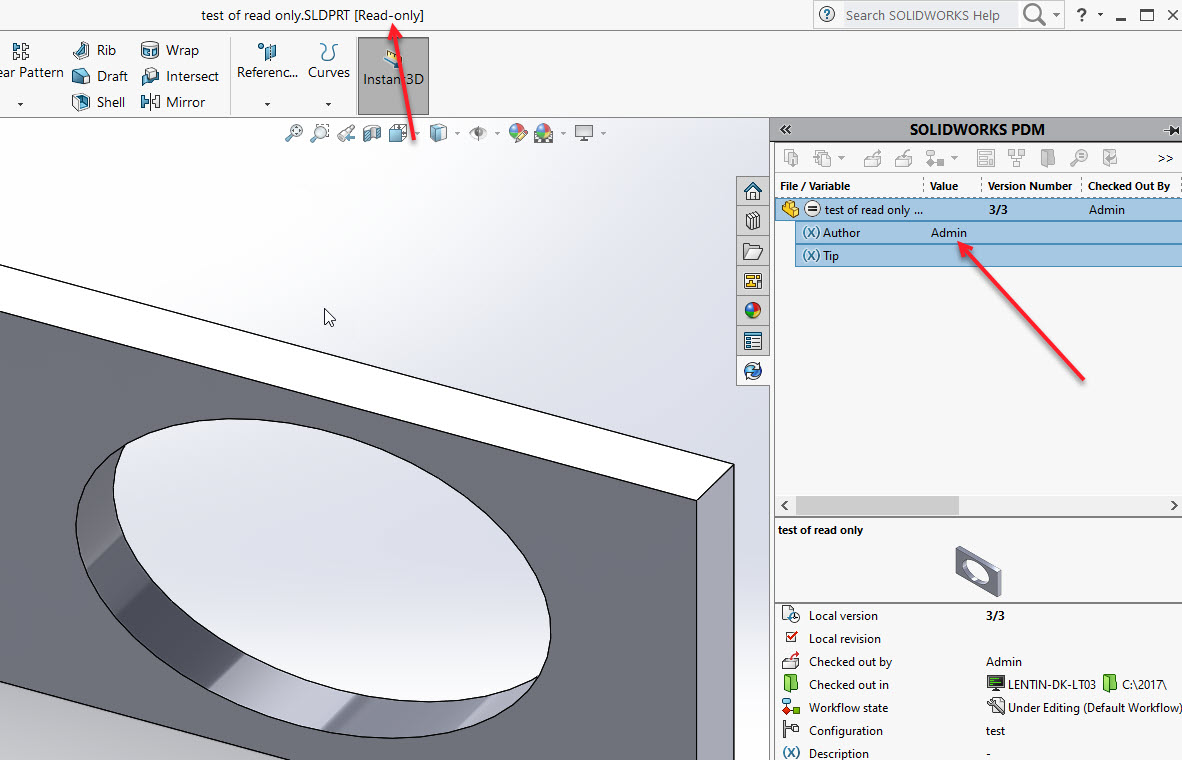Expand the Reference Geometry dropdown

(x=267, y=103)
